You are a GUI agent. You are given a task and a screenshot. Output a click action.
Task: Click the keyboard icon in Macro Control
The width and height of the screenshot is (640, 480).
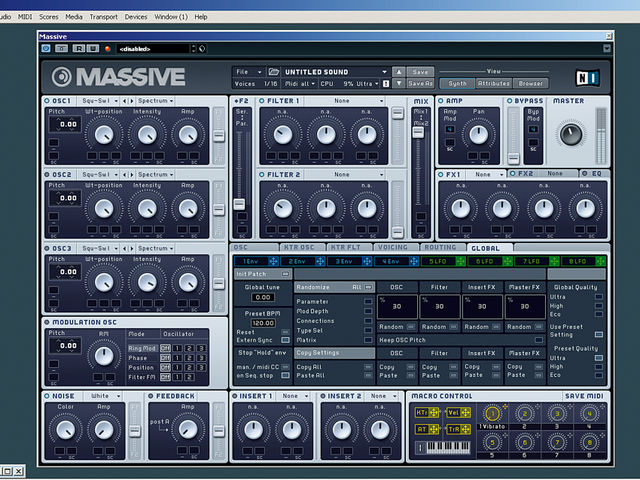[x=442, y=448]
